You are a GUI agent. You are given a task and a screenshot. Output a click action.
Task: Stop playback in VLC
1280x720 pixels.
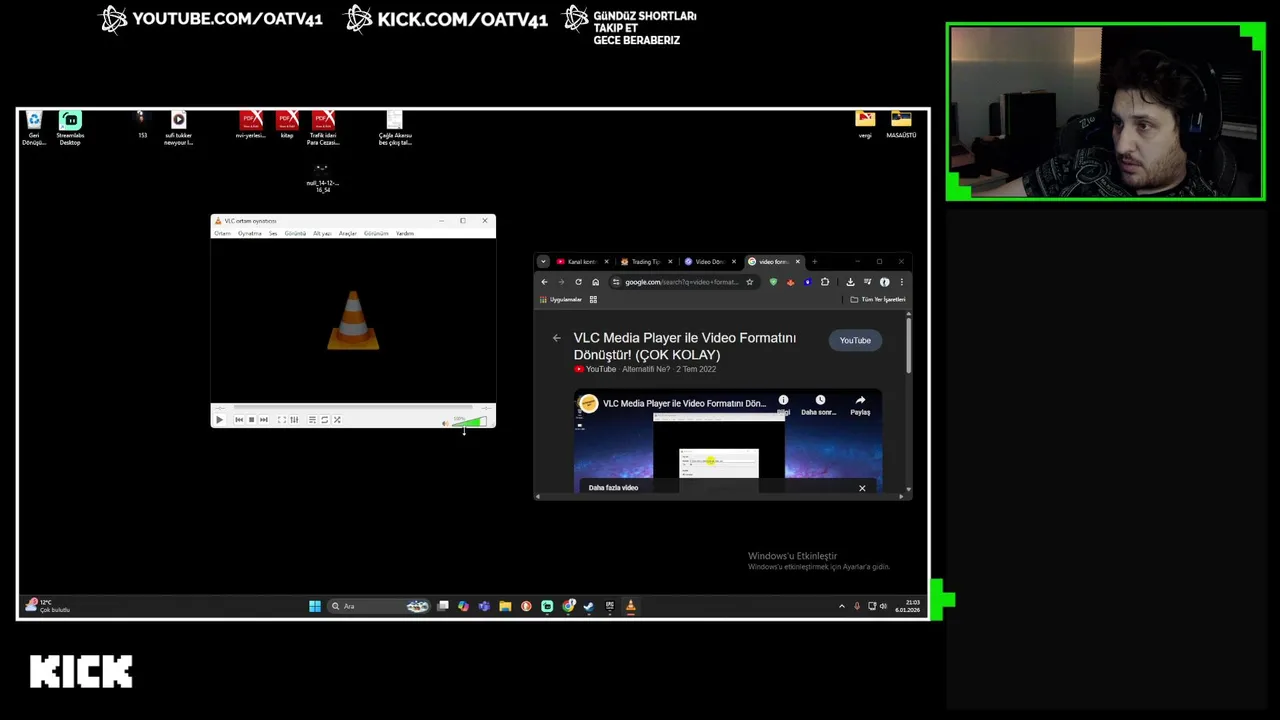251,420
